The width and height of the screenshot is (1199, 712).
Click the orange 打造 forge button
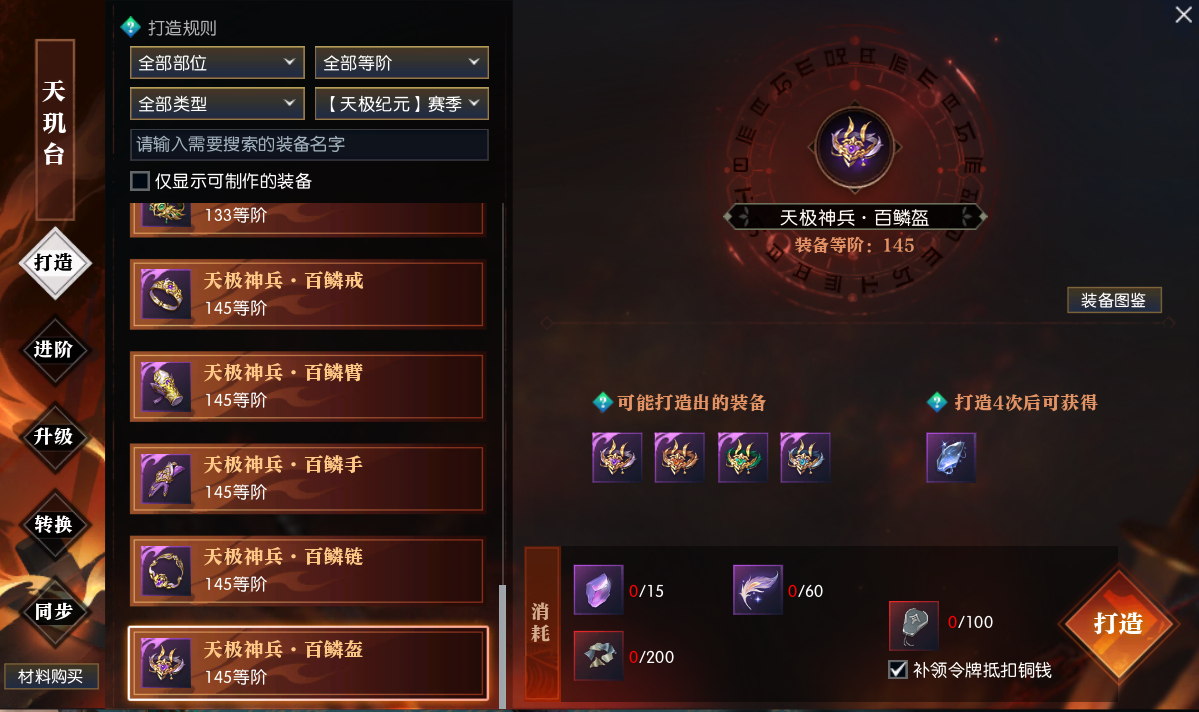(x=1118, y=624)
